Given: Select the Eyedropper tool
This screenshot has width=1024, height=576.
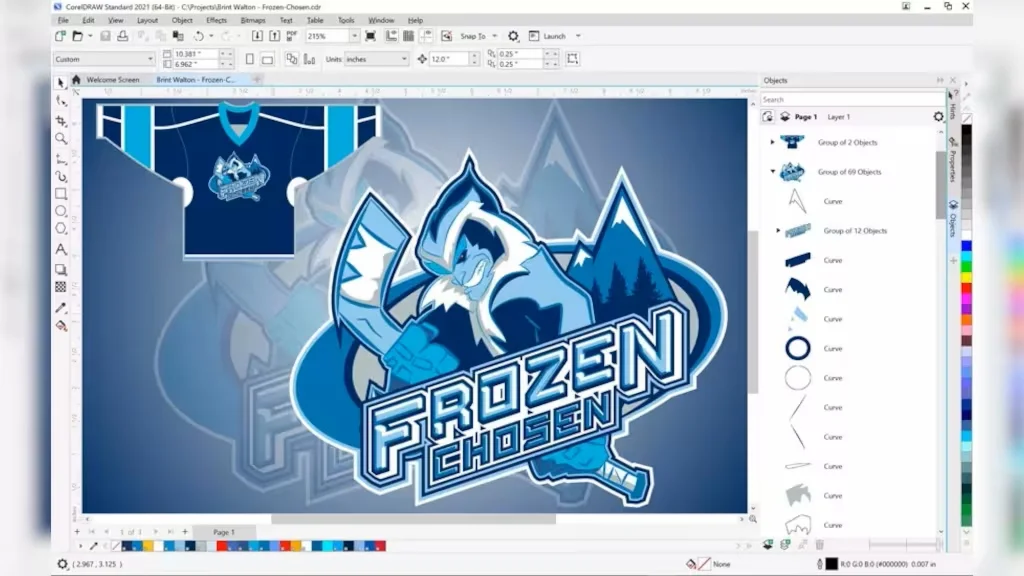Looking at the screenshot, I should 61,308.
